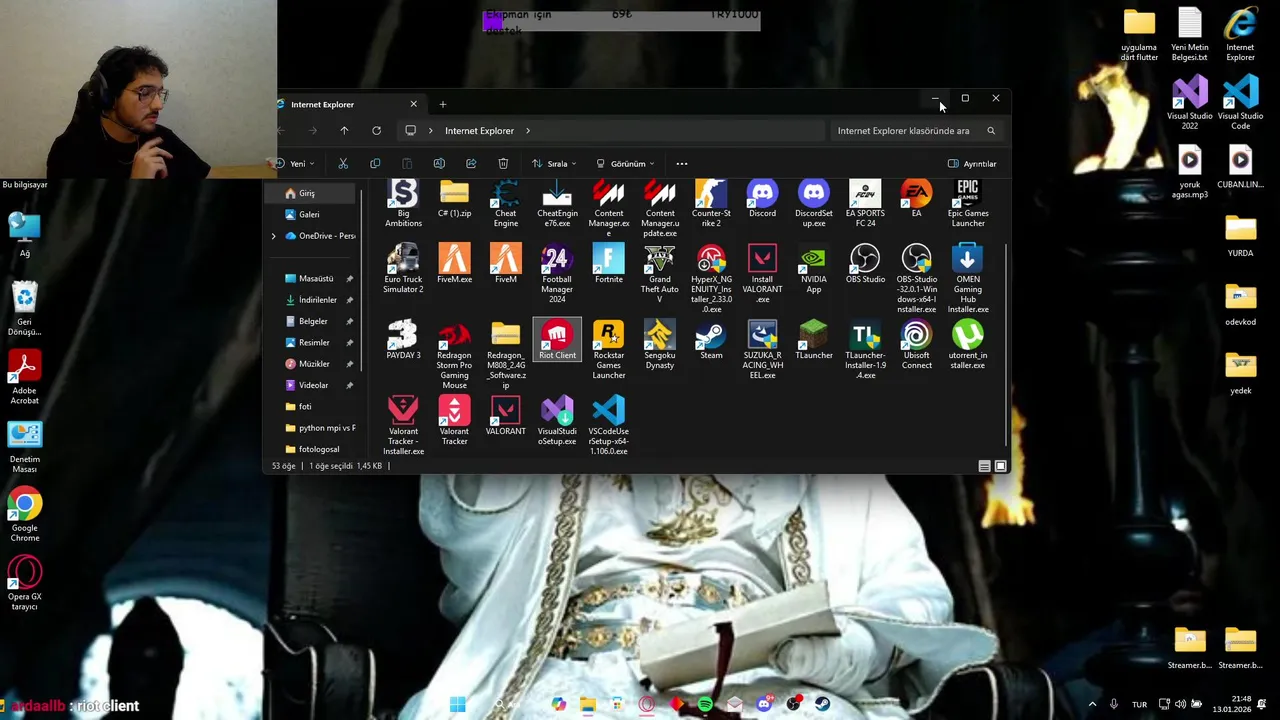Click the Copy toolbar icon

[x=375, y=164]
